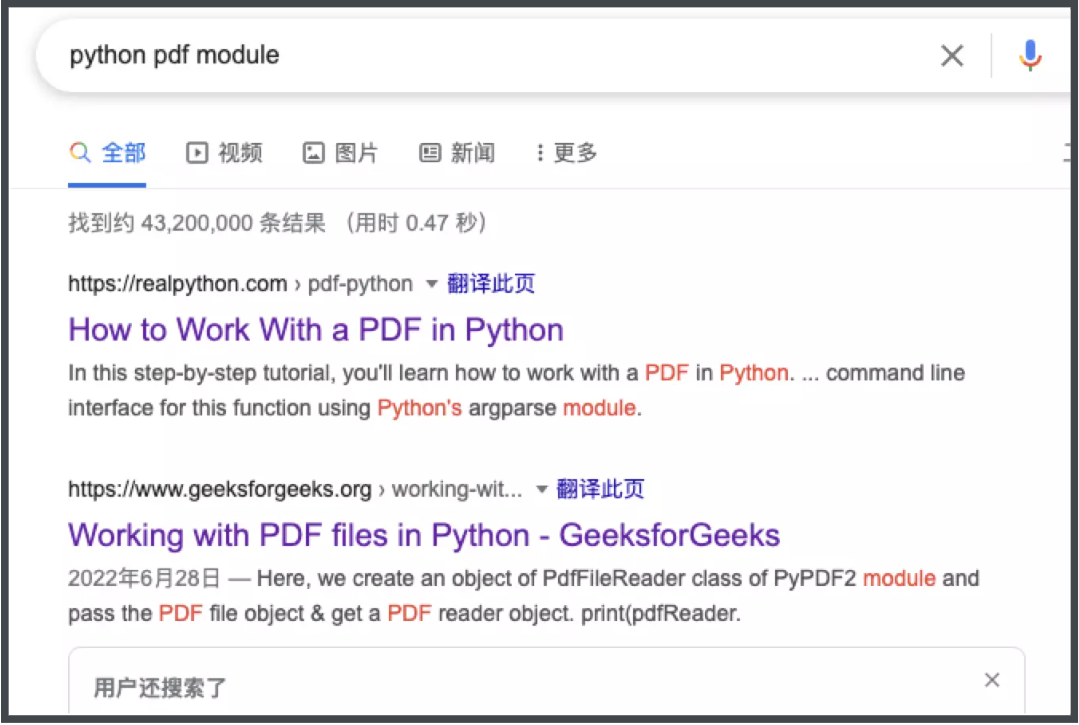
Task: Open "How to Work With a PDF in Python"
Action: [315, 329]
